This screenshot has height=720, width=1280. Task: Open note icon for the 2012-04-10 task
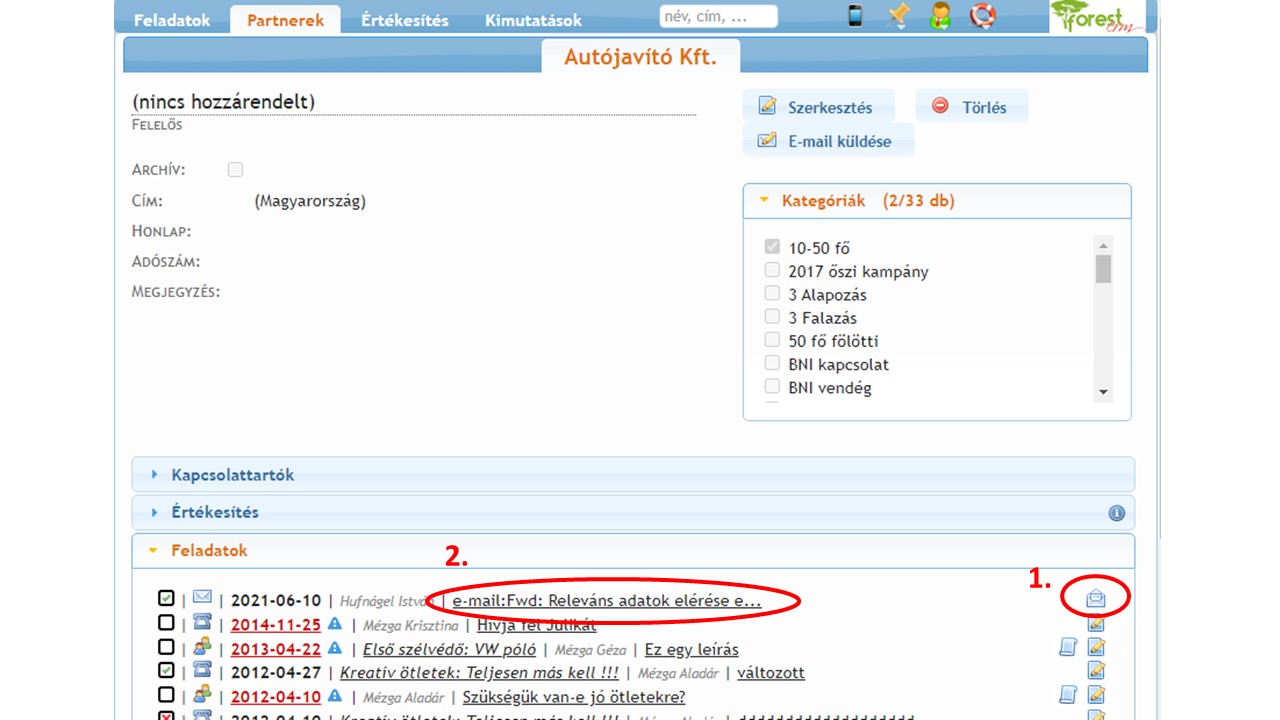tap(1068, 694)
